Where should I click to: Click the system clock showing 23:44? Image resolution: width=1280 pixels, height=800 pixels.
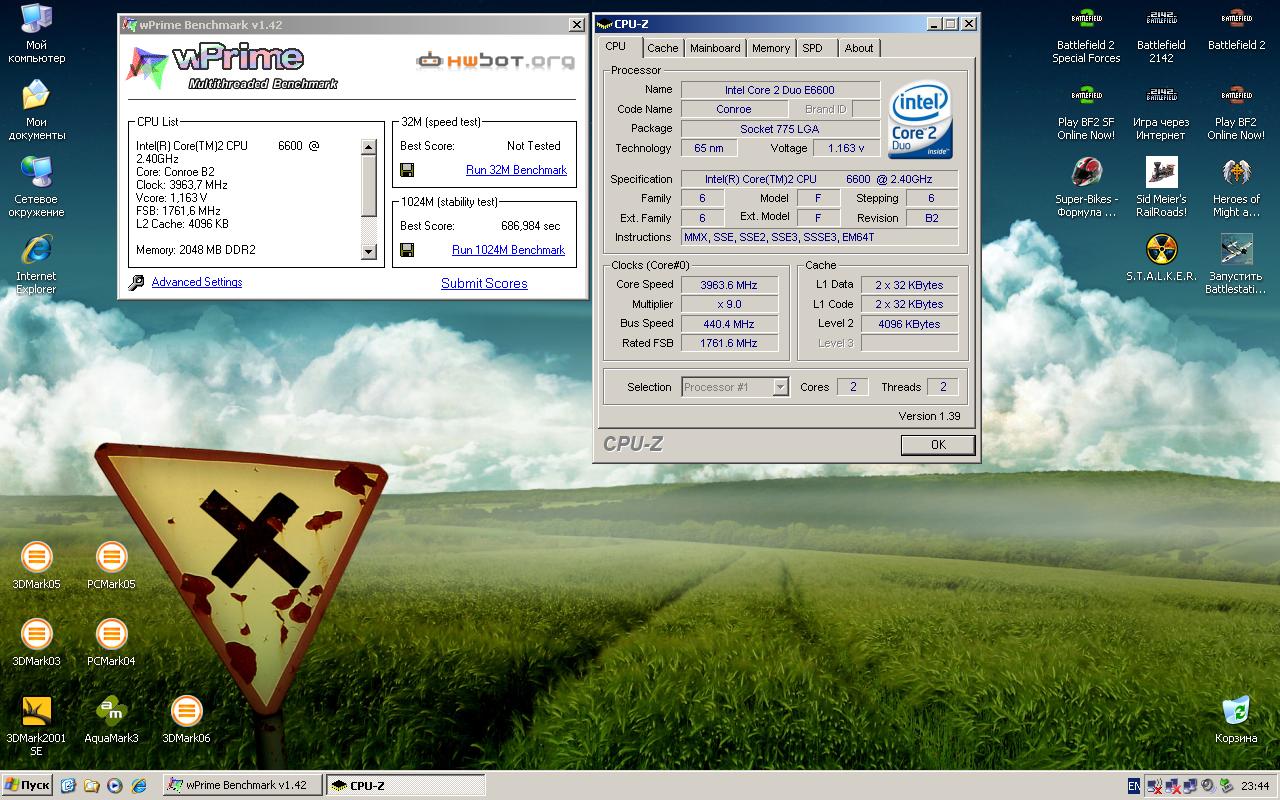1255,786
